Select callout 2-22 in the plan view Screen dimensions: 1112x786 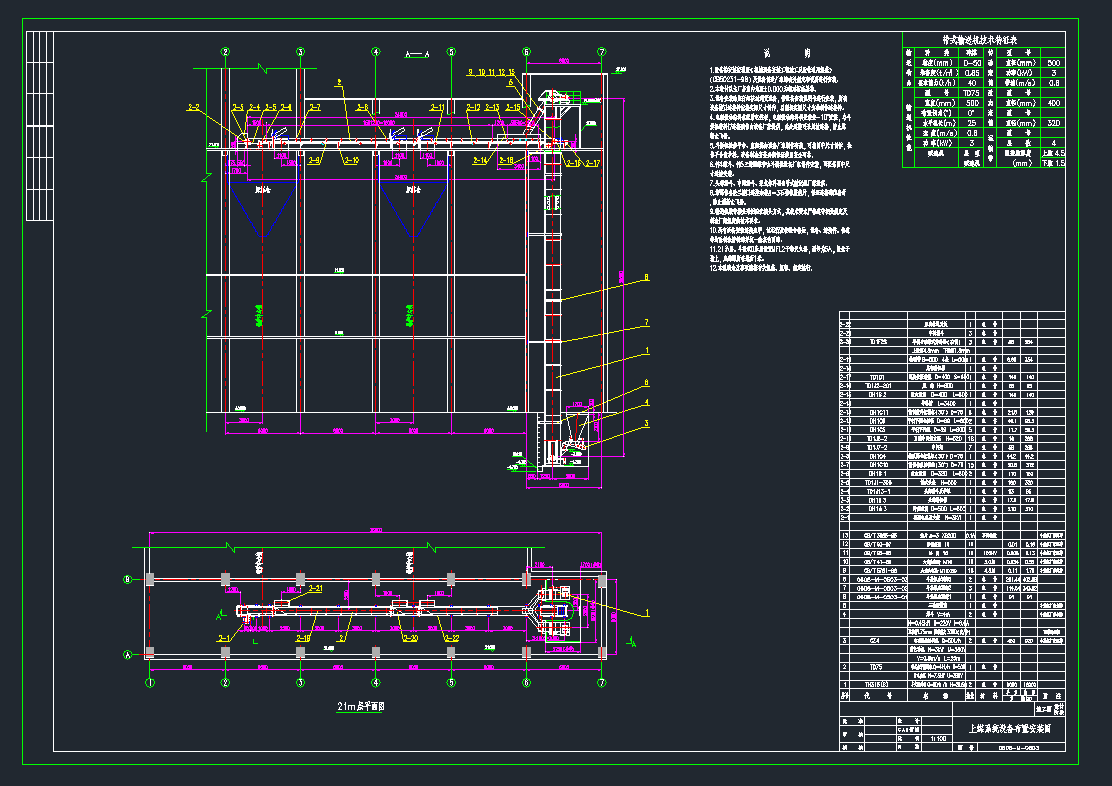(451, 637)
